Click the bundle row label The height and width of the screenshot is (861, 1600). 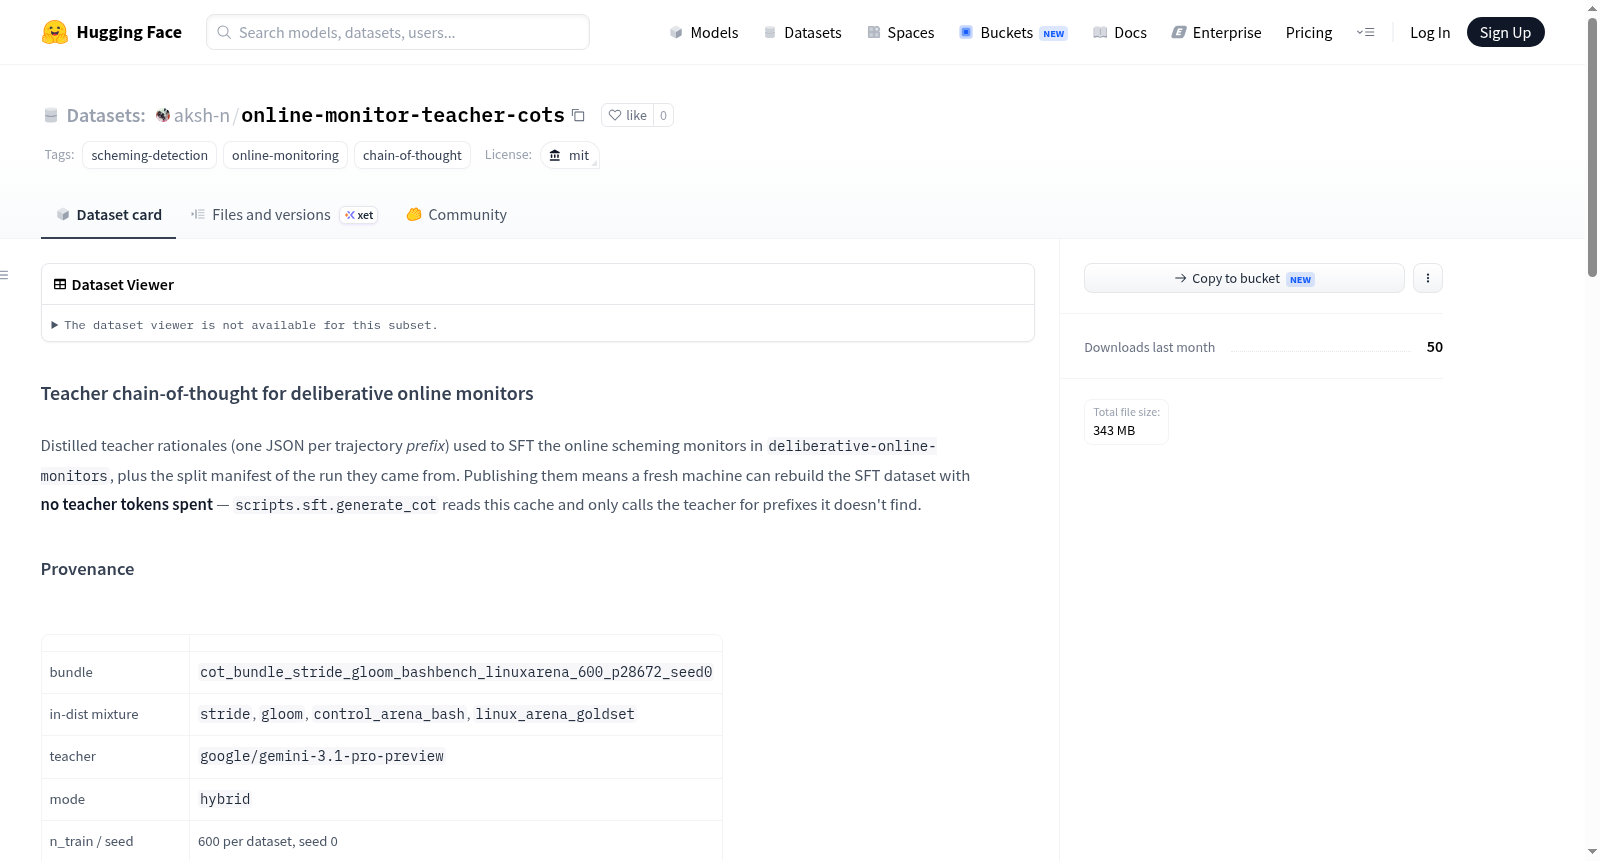click(x=71, y=672)
